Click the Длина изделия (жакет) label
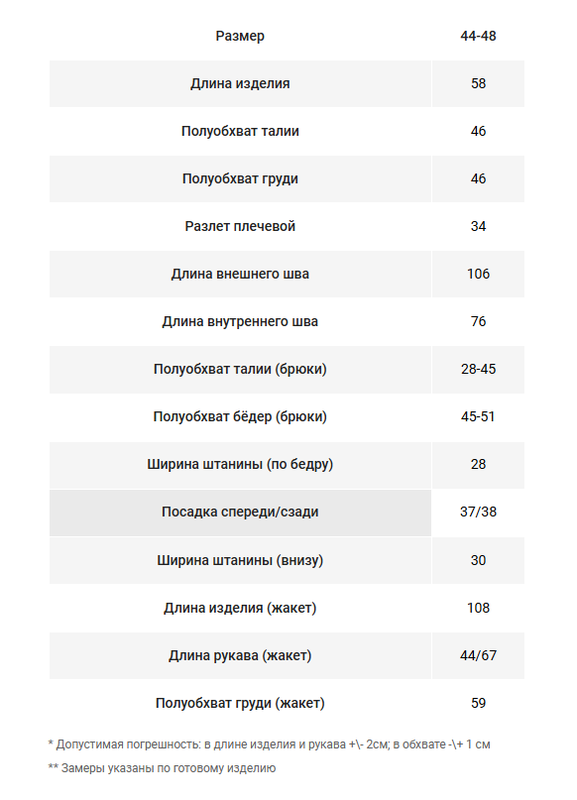Viewport: 577px width, 800px height. point(240,608)
